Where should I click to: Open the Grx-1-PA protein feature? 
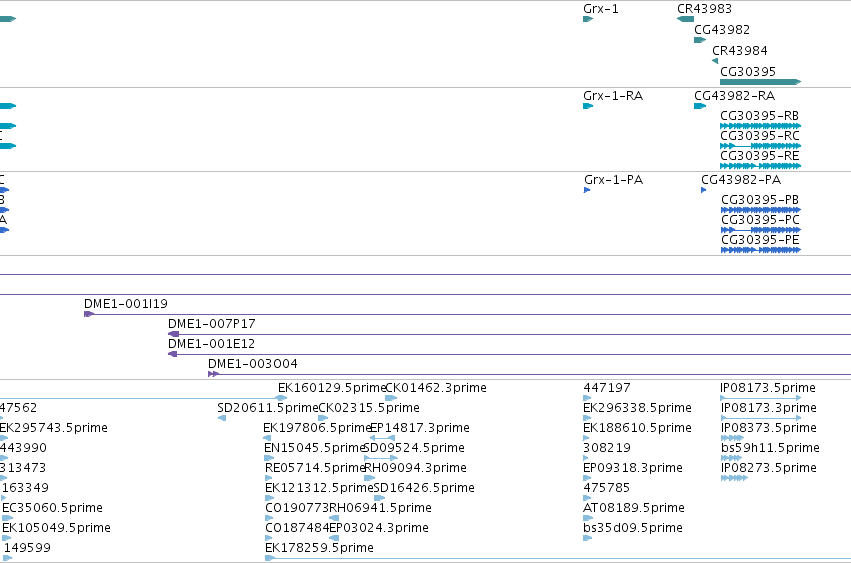(587, 190)
